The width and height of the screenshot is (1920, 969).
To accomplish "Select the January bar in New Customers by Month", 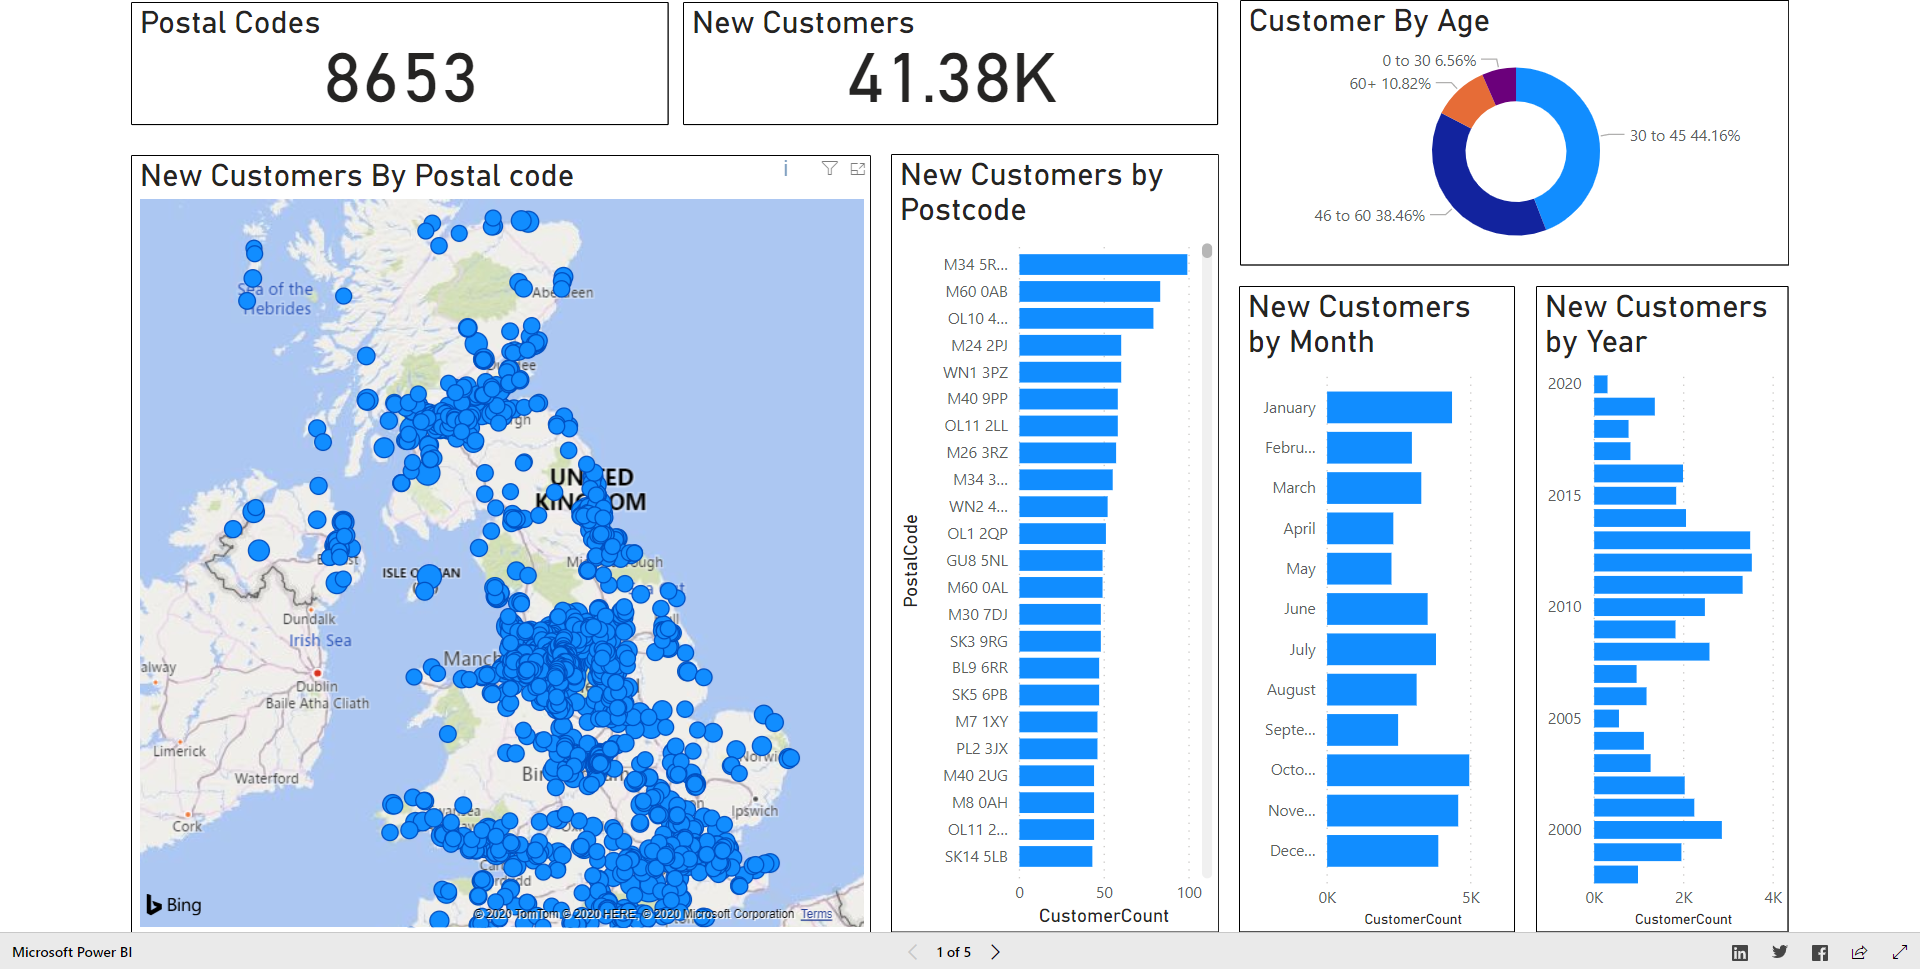I will 1388,407.
